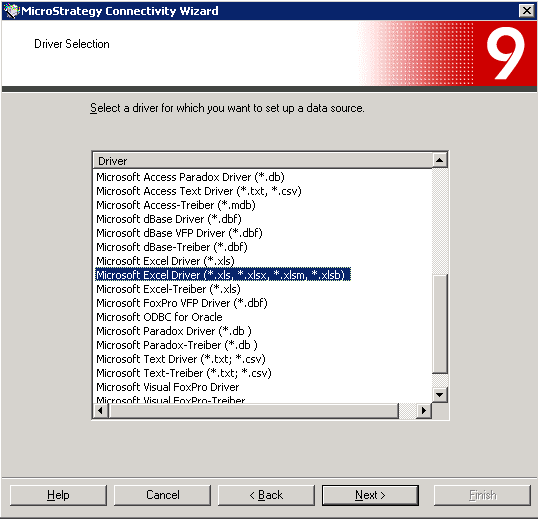Select Microsoft Excel Driver (*.xls) only entry
This screenshot has width=538, height=519.
165,261
